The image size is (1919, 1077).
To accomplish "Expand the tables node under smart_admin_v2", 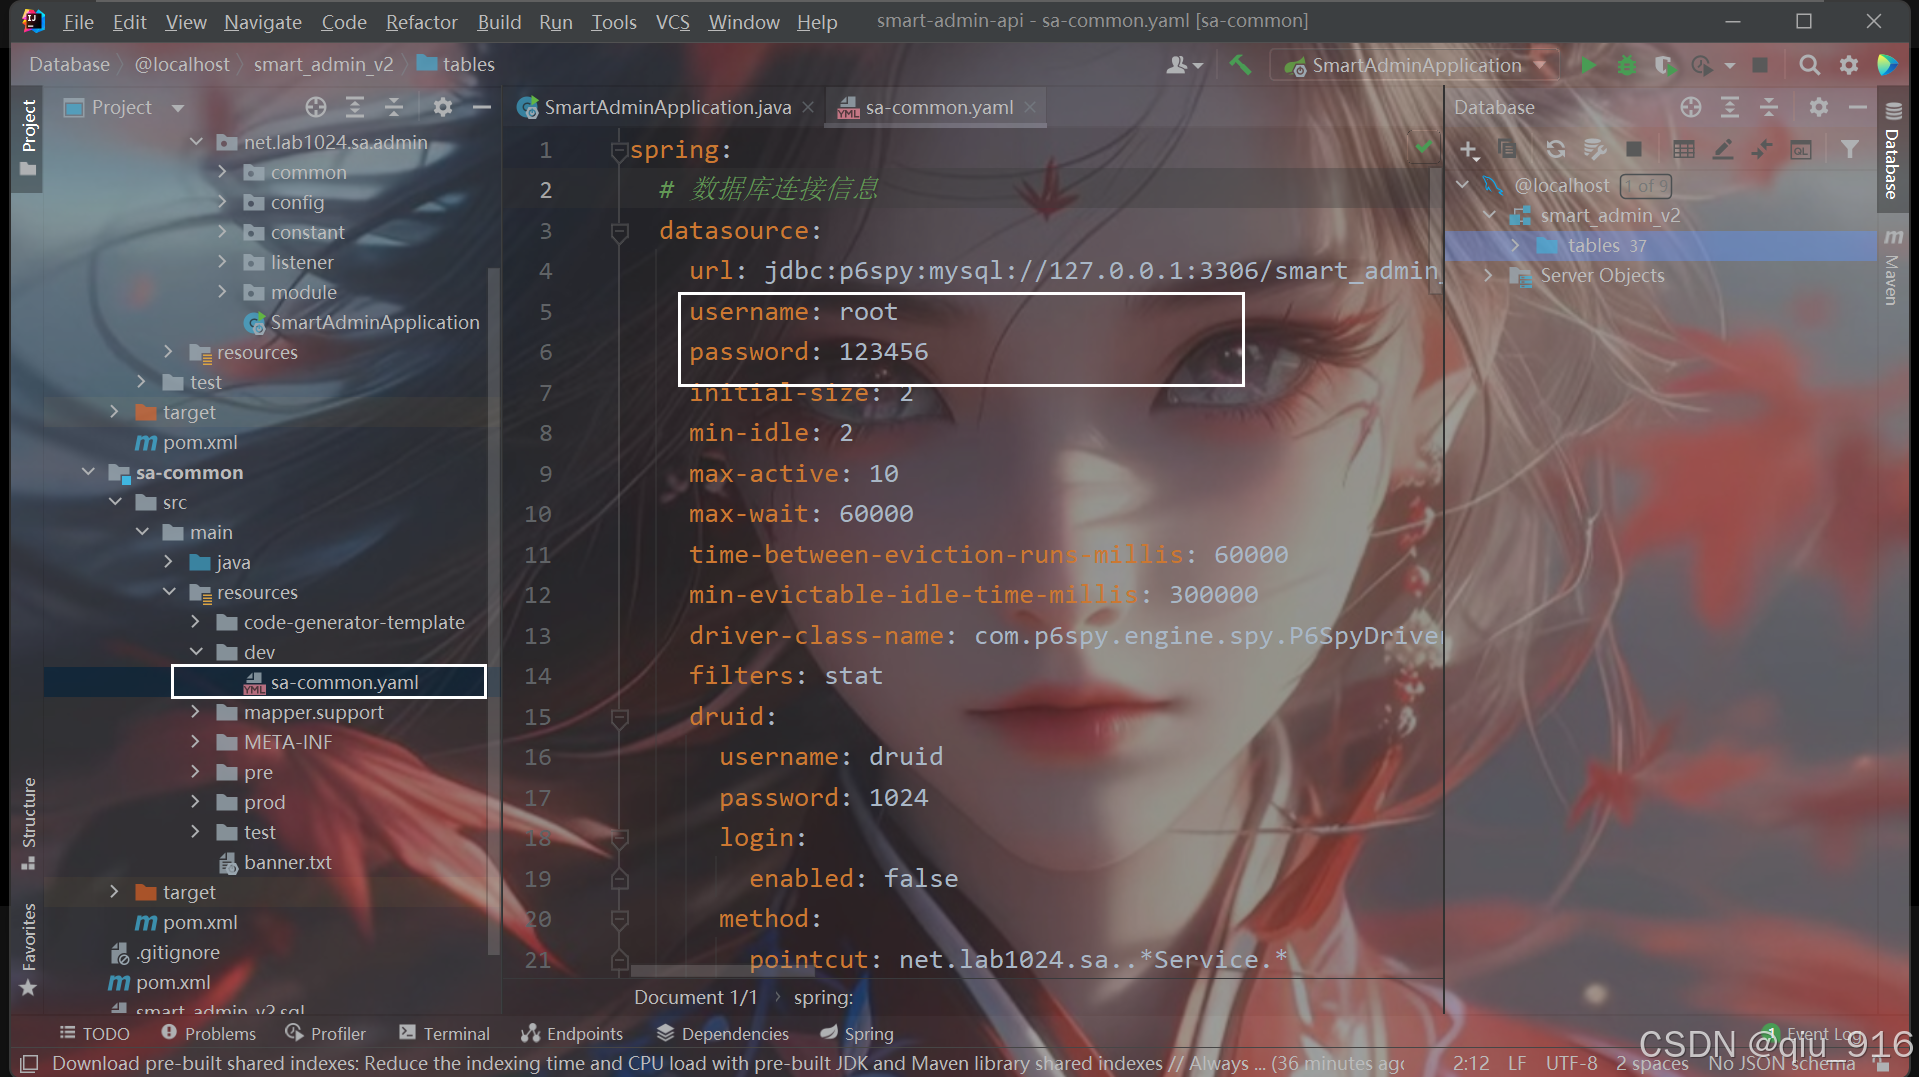I will pyautogui.click(x=1516, y=245).
